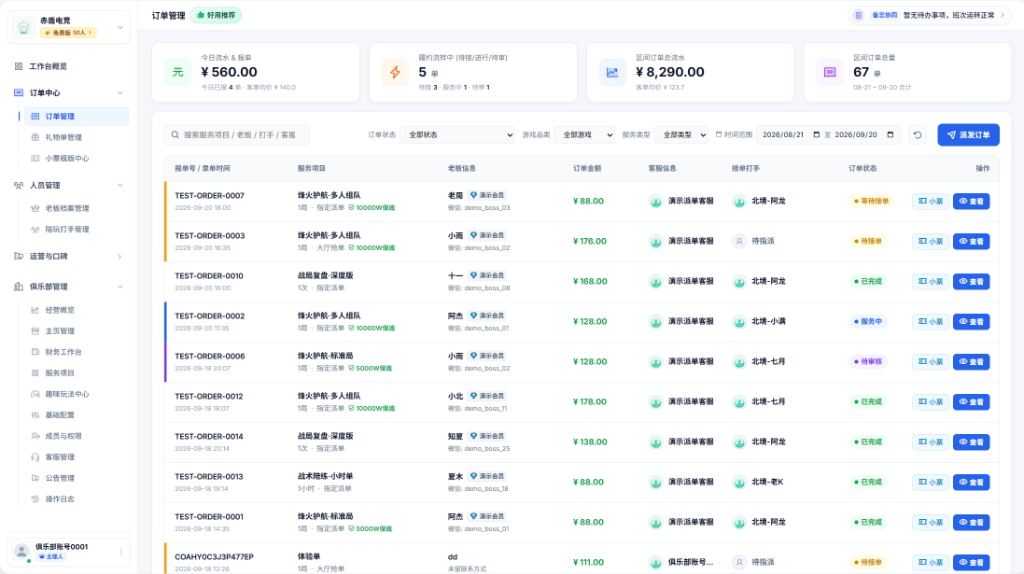Open the 暂无待办事项 notice in header
1024x574 pixels.
coord(930,15)
